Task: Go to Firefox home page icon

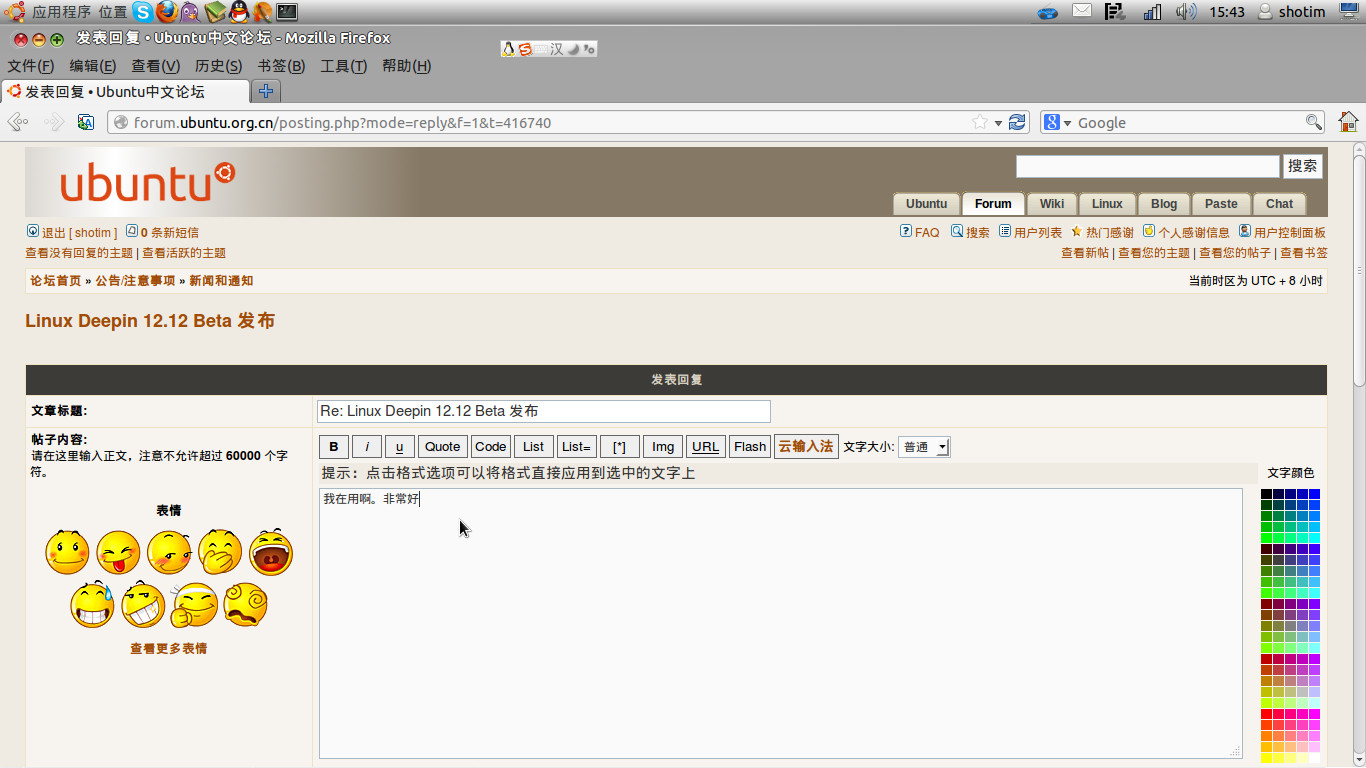Action: (x=1348, y=122)
